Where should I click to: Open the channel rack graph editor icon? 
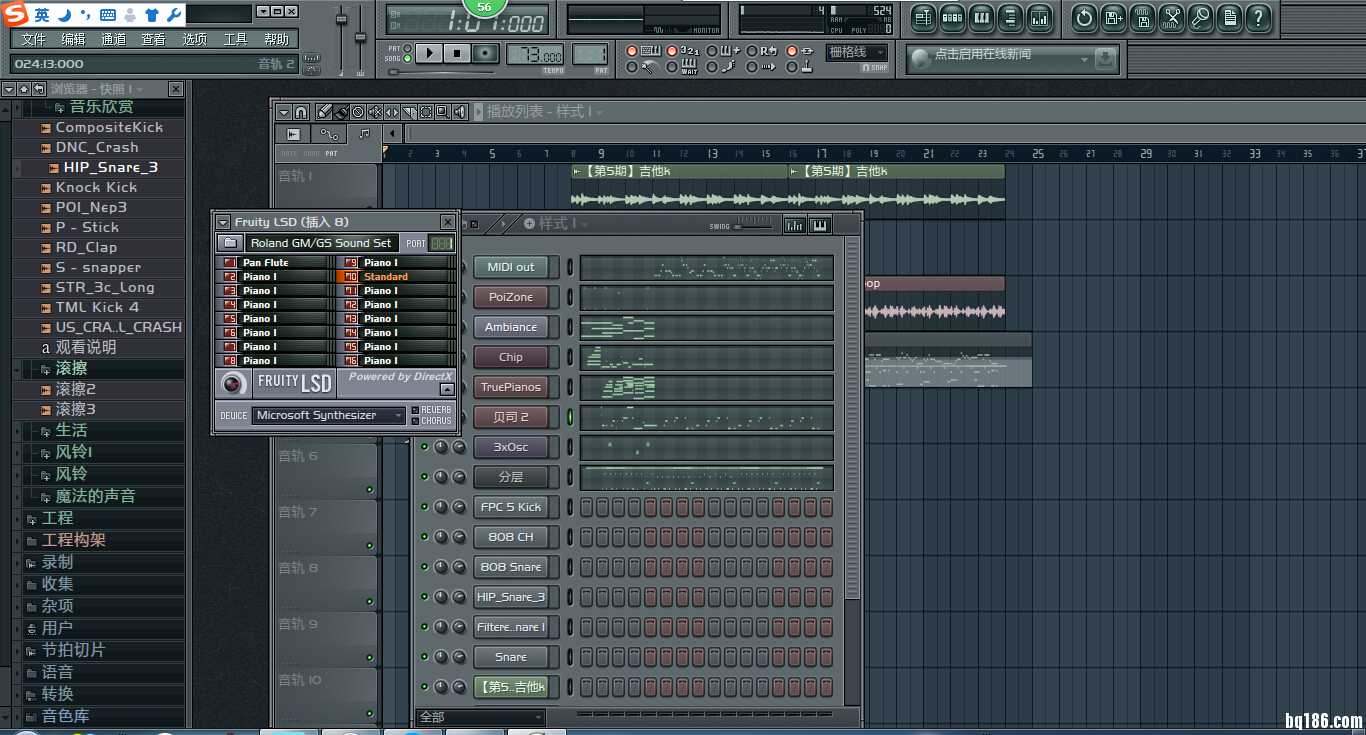[795, 225]
